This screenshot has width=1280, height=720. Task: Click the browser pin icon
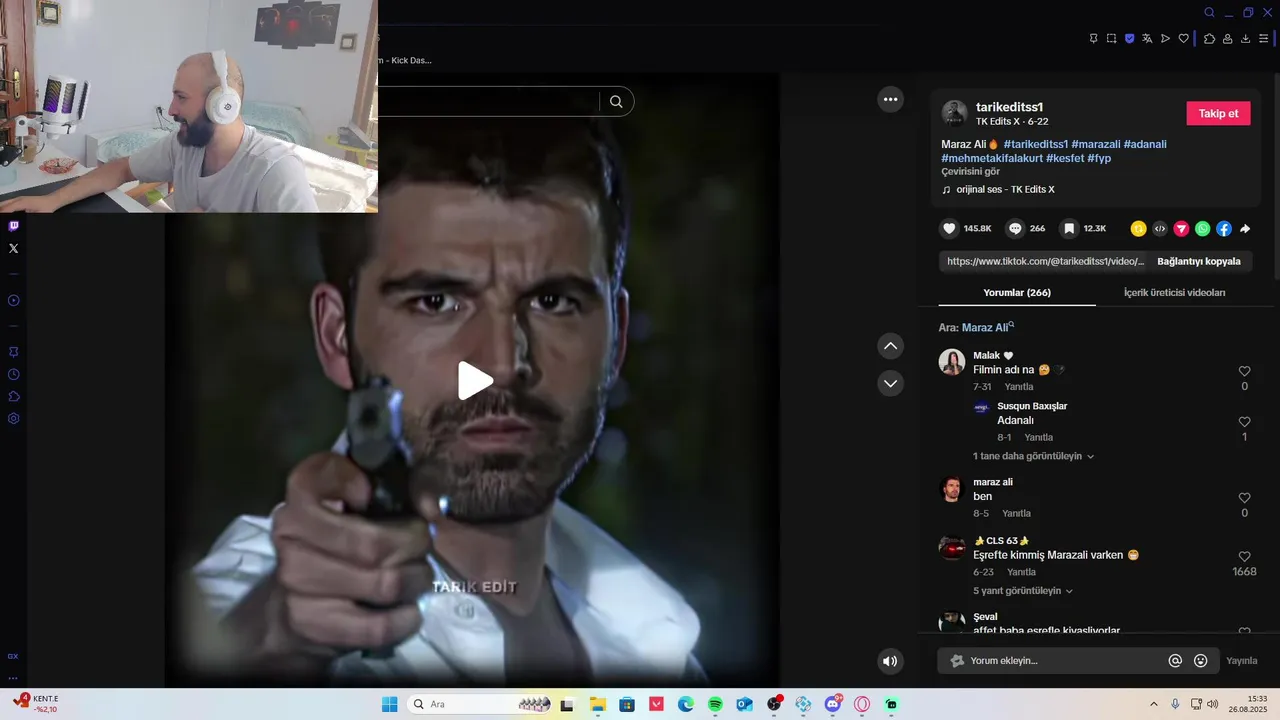1093,39
